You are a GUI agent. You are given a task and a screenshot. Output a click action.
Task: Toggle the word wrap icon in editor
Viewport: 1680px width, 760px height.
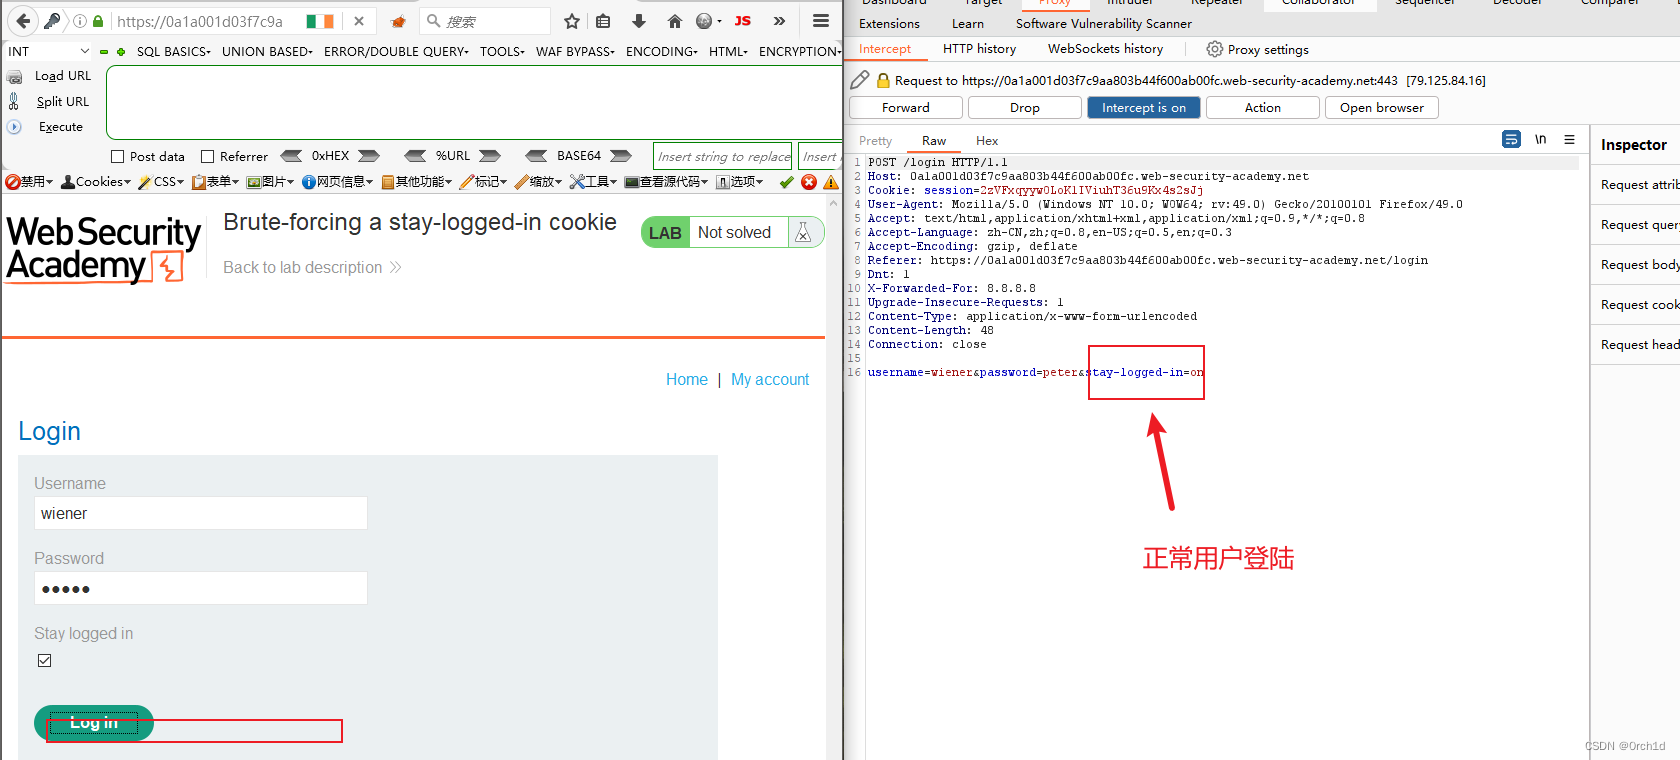1511,139
